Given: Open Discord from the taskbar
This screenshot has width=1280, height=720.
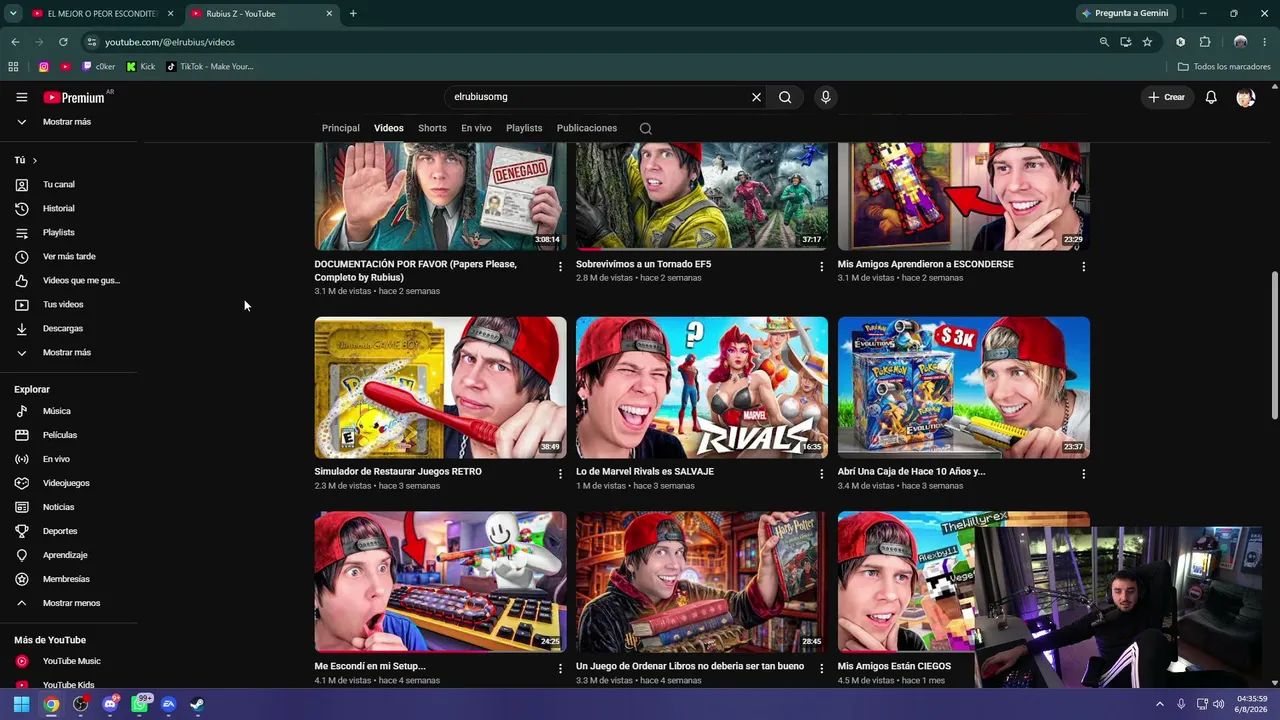Looking at the screenshot, I should click(110, 704).
